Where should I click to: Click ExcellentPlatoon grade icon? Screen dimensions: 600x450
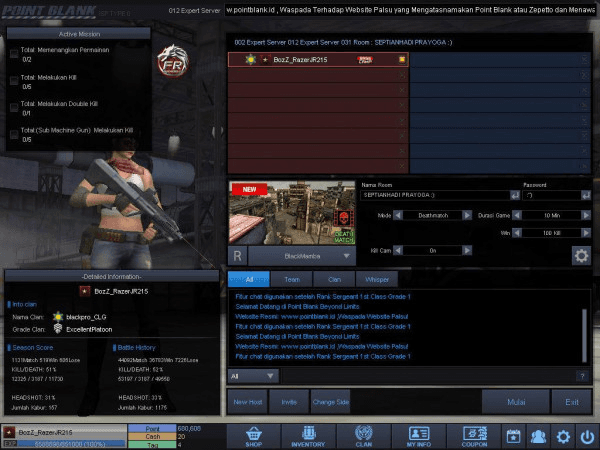click(58, 329)
